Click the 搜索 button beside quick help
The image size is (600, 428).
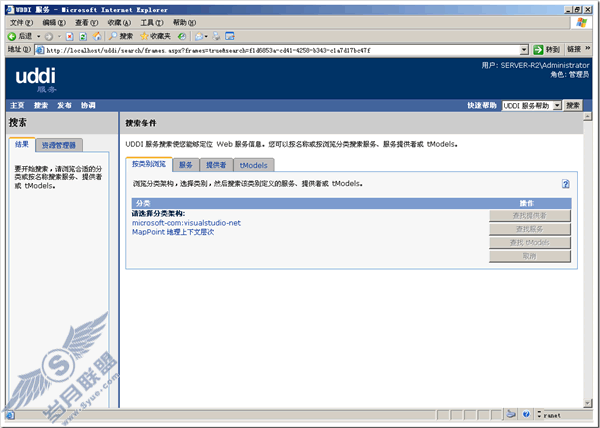(x=573, y=106)
